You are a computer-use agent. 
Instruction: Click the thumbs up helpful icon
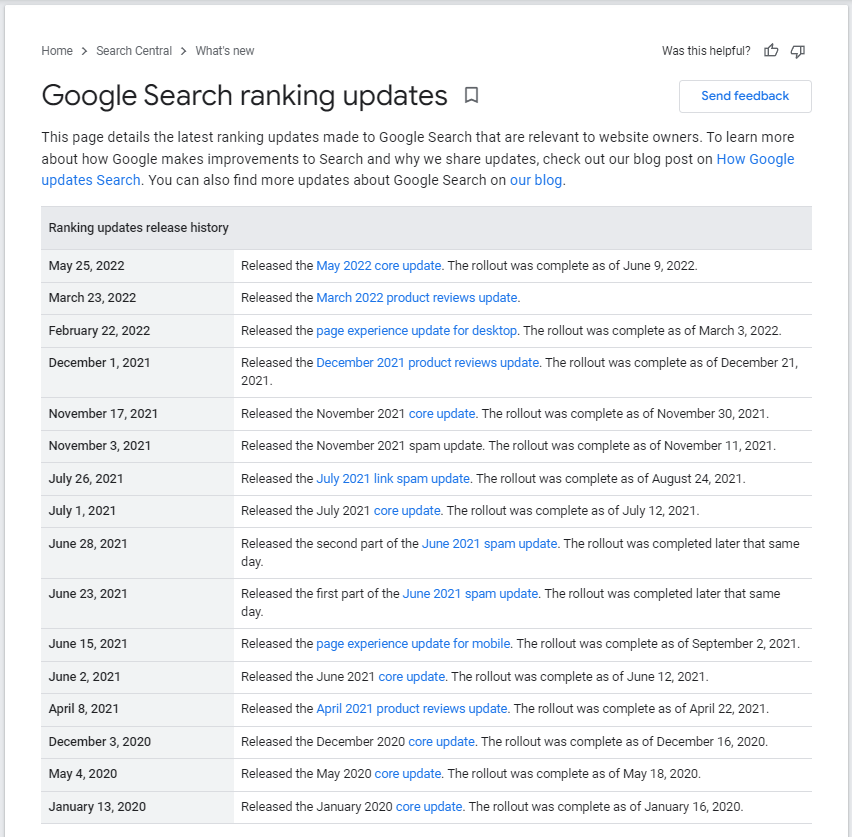click(770, 51)
